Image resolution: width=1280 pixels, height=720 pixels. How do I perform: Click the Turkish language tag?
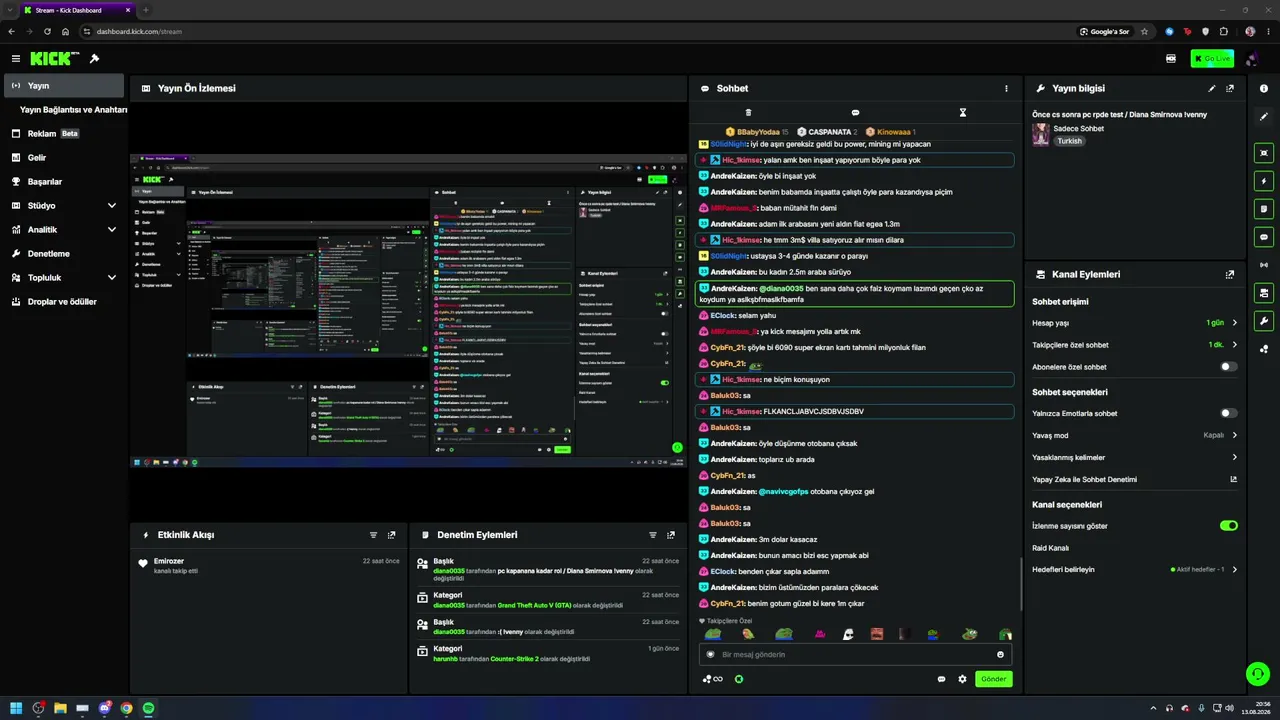coord(1070,141)
